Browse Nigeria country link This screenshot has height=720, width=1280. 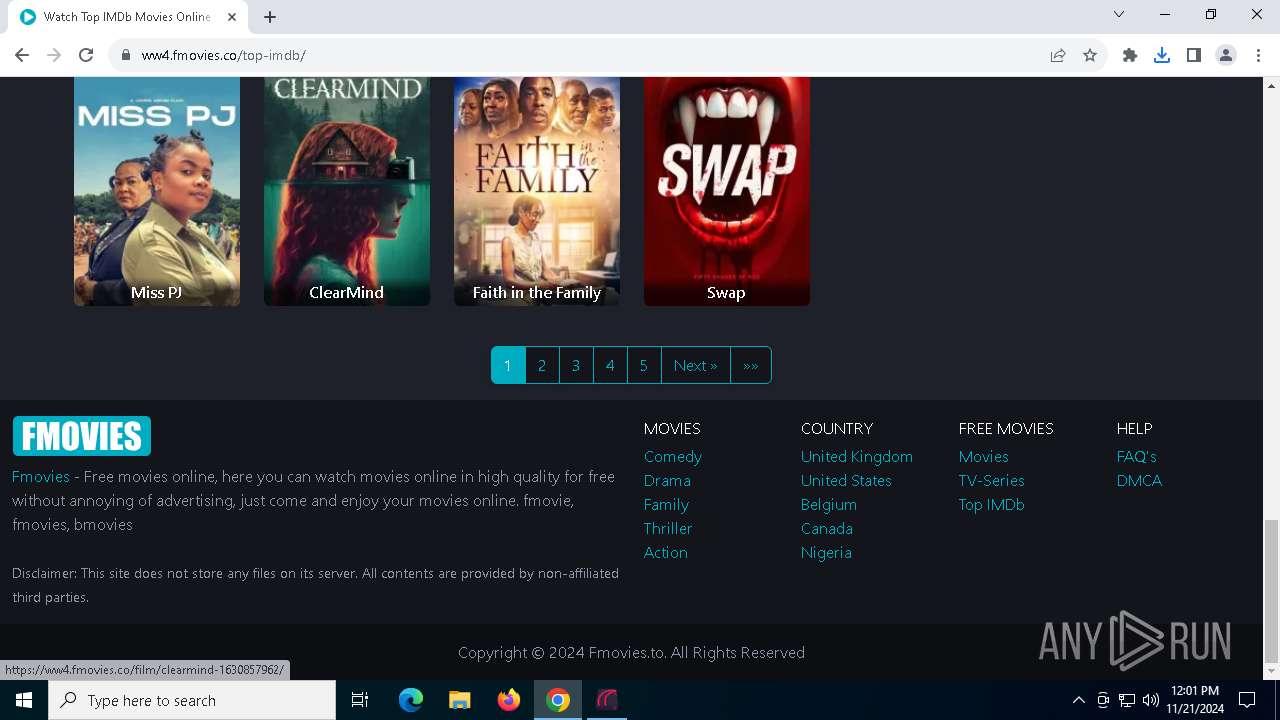(x=826, y=552)
